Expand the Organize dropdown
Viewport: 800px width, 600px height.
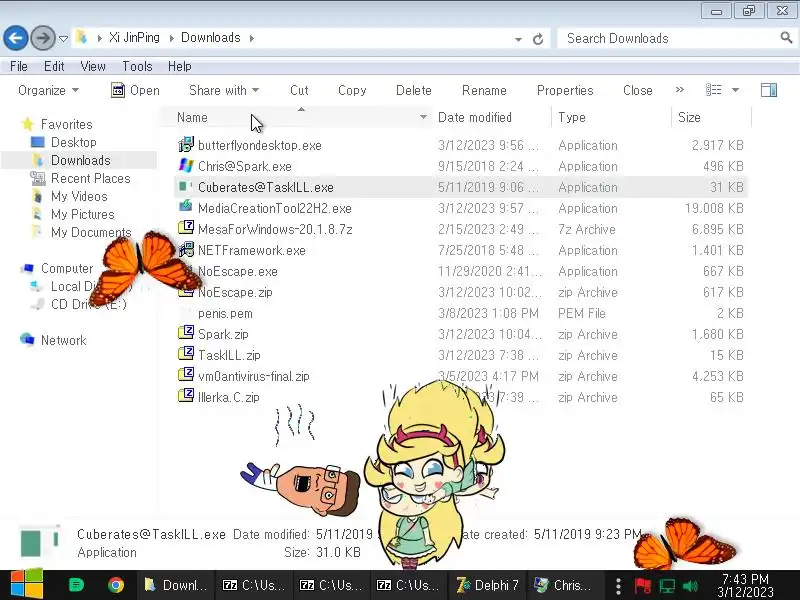point(48,90)
